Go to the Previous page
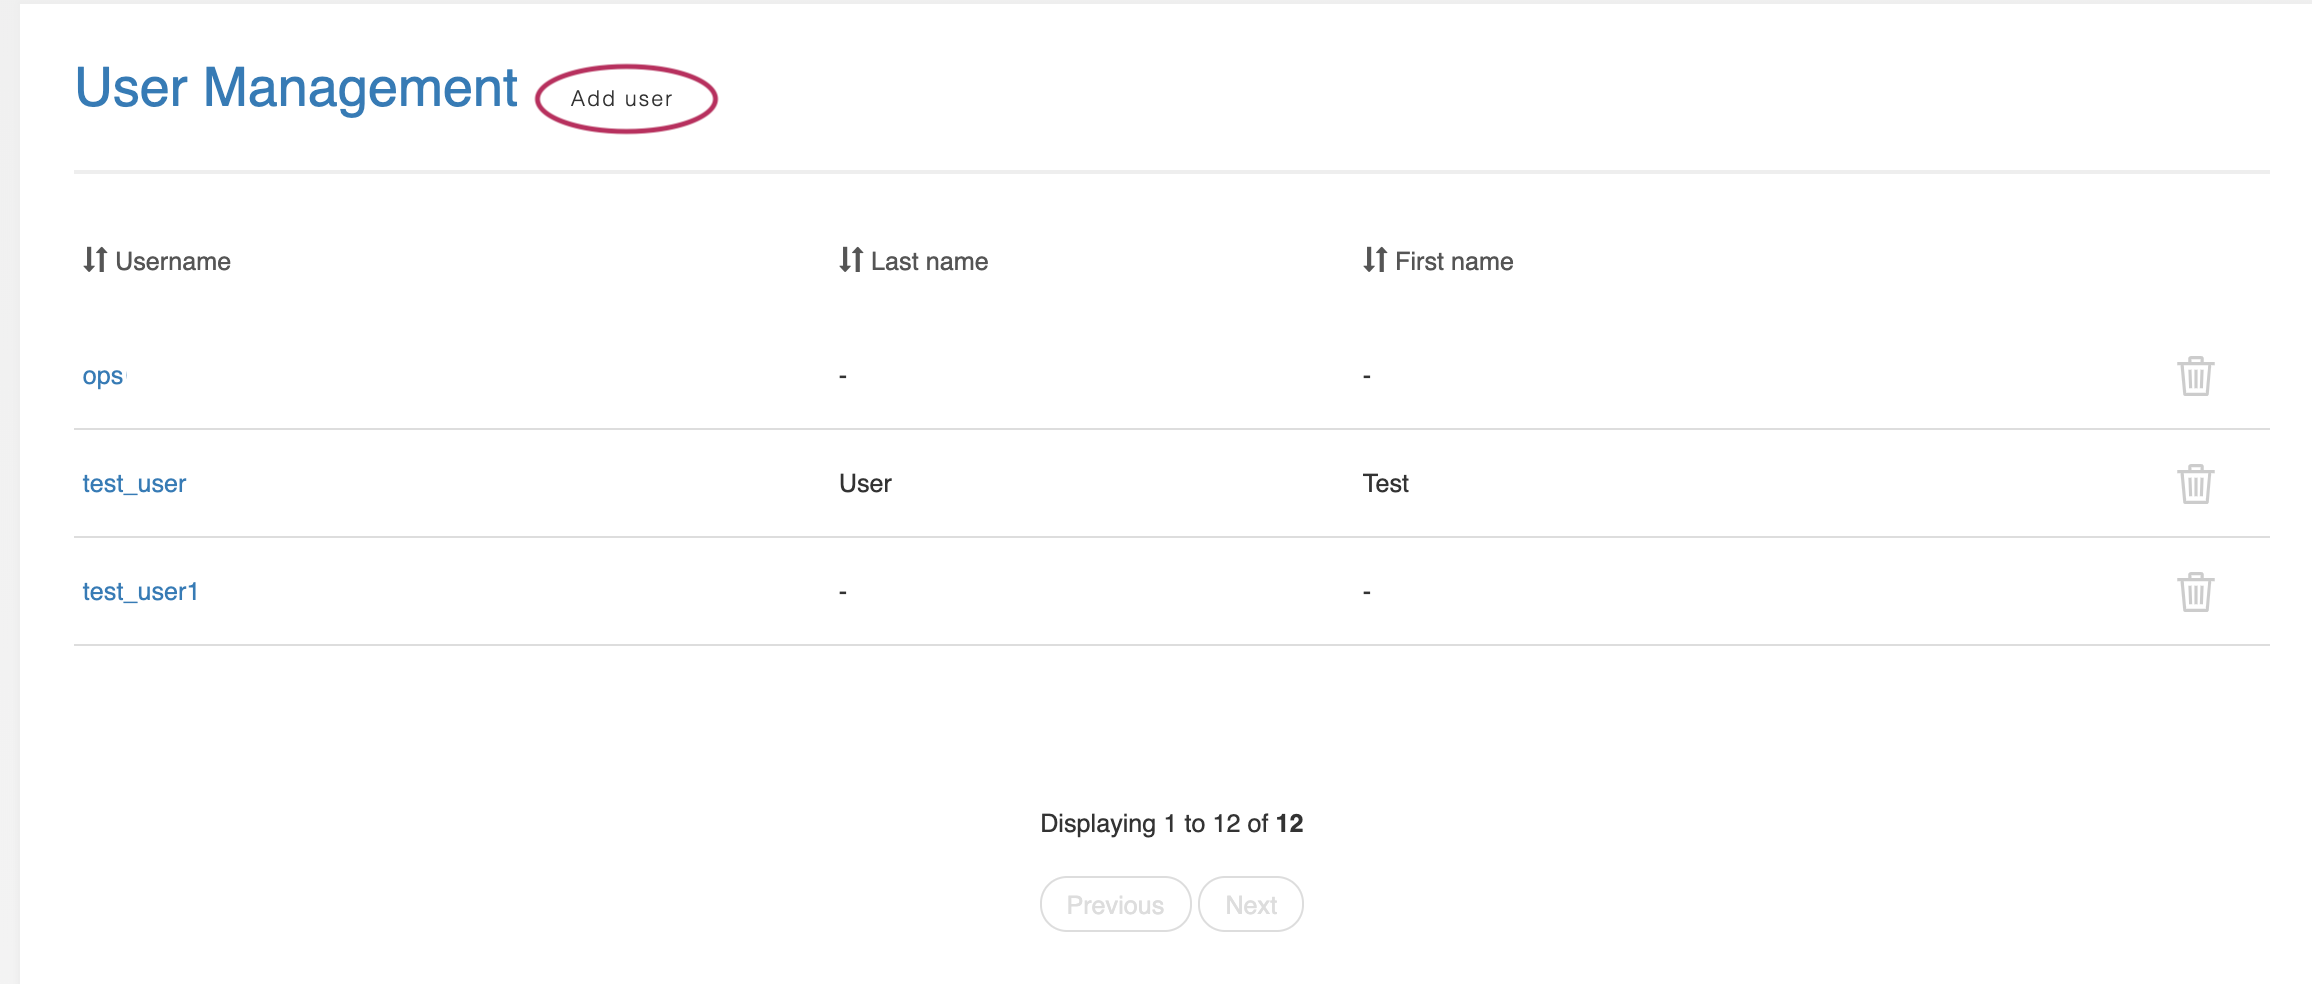2312x984 pixels. pos(1115,905)
